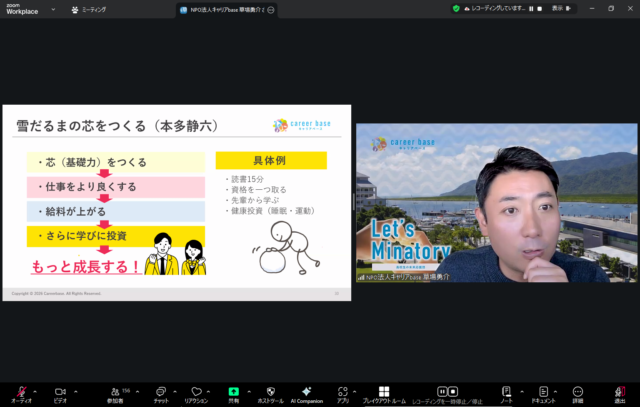Switch to the ミーティング tab
640x407 pixels.
[x=93, y=8]
